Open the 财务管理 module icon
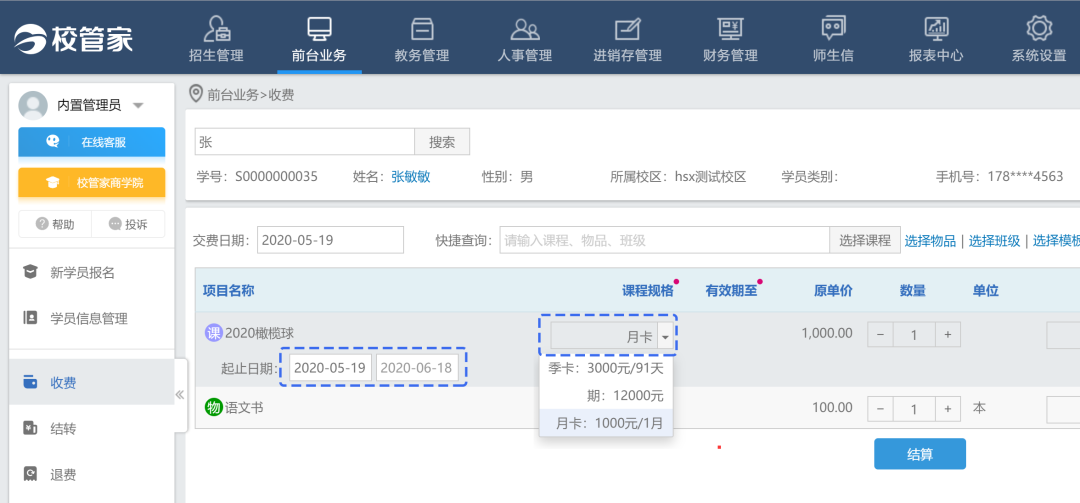The height and width of the screenshot is (503, 1080). click(730, 29)
